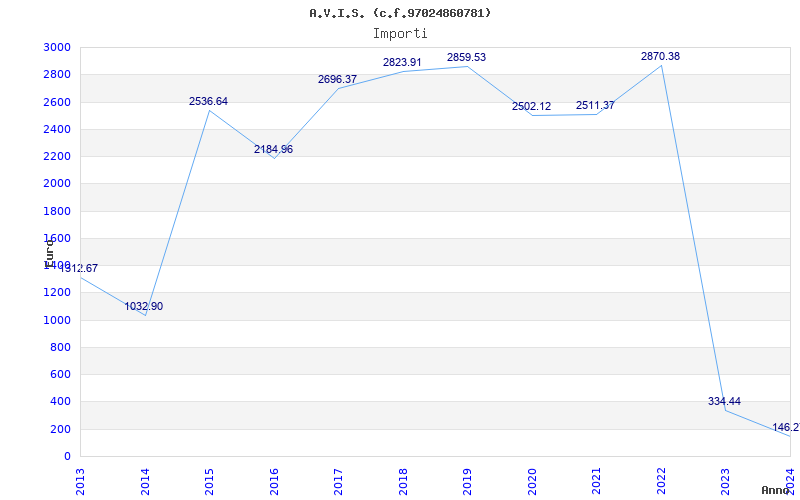Select the 1032.90 data label

[x=144, y=307]
